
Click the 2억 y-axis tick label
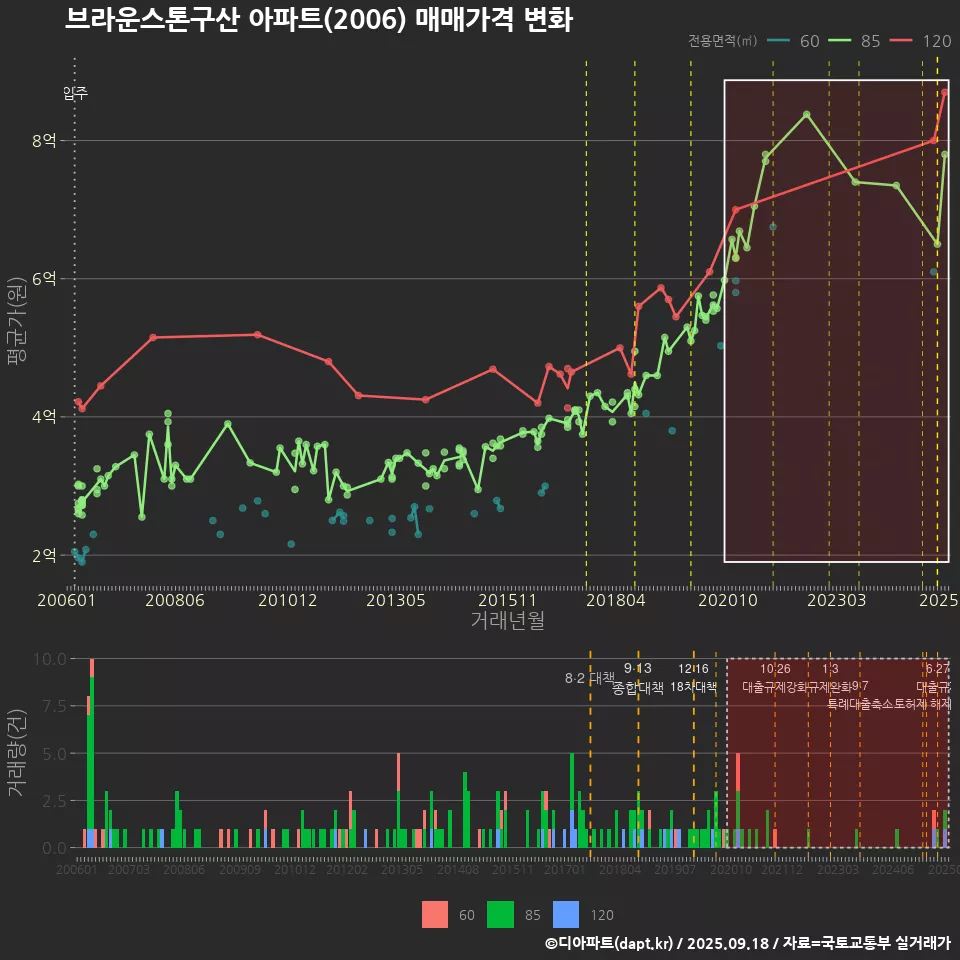pos(44,555)
